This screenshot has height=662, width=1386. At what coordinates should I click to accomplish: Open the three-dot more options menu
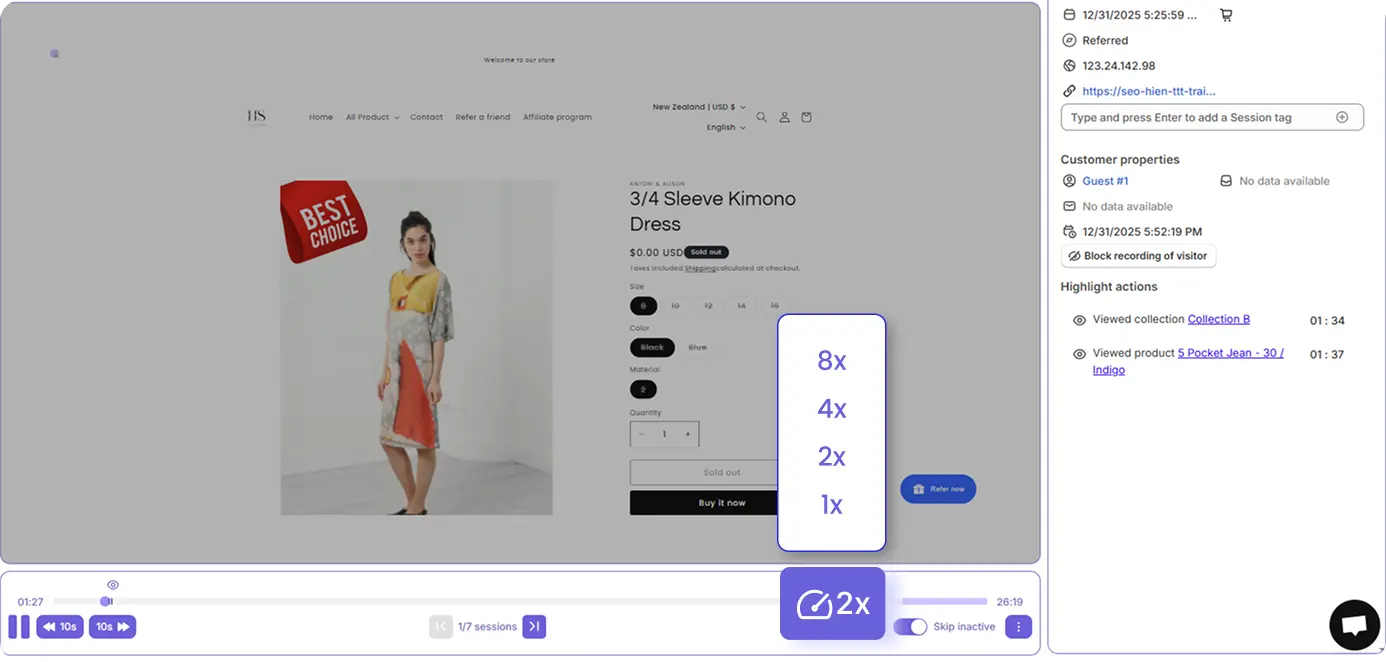1018,627
